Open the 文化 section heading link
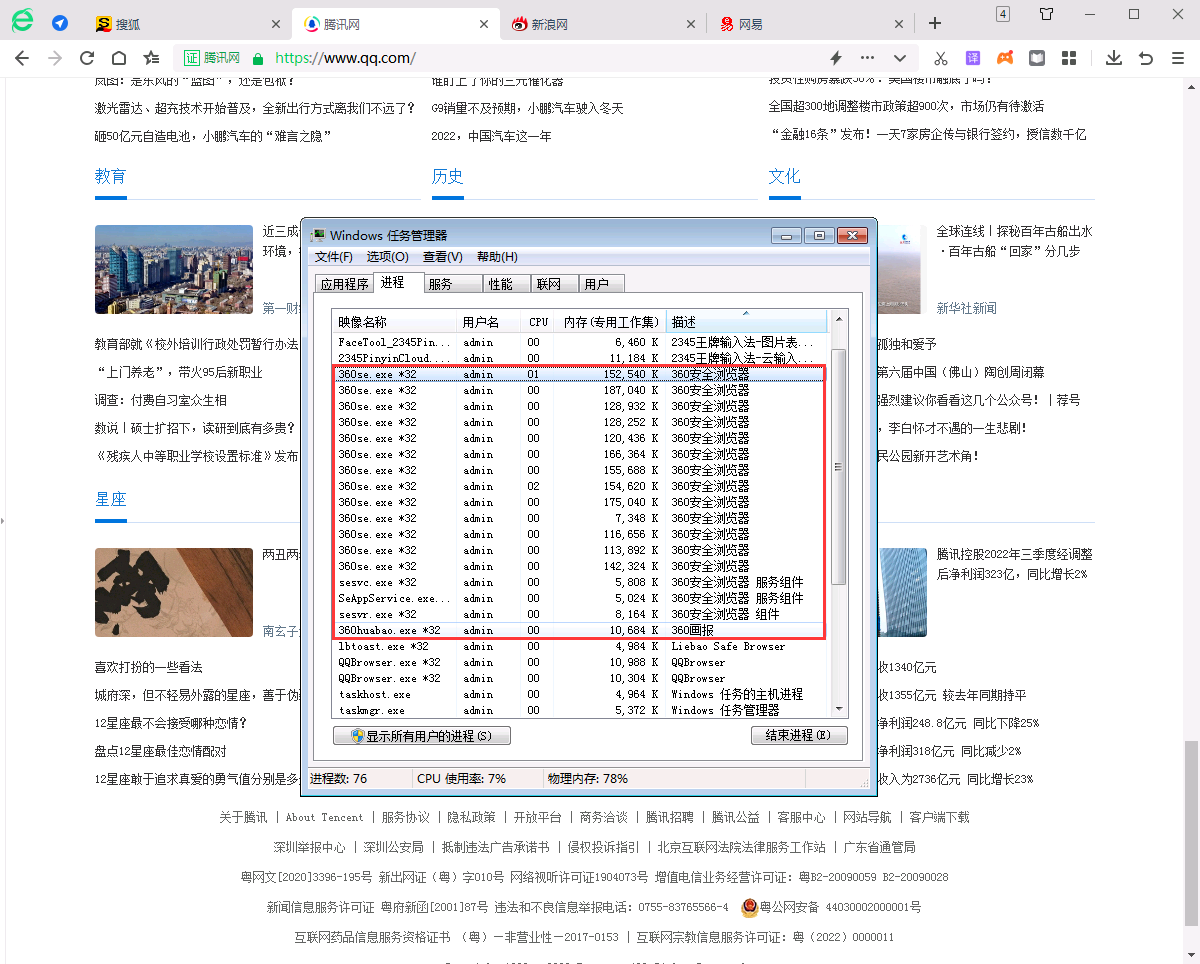Screen dimensions: 1200x964 coord(785,176)
